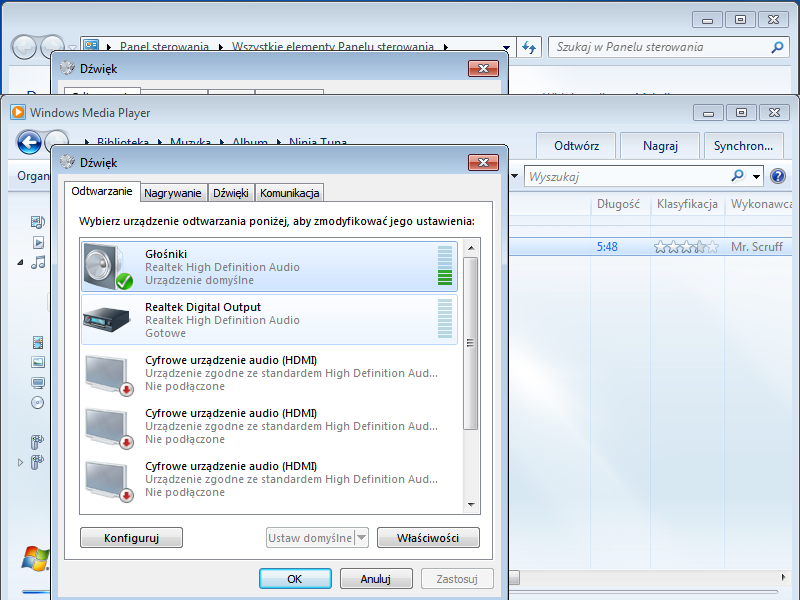Image resolution: width=800 pixels, height=600 pixels.
Task: Expand the arrow before Panel sterowania breadcrumb
Action: [x=109, y=47]
